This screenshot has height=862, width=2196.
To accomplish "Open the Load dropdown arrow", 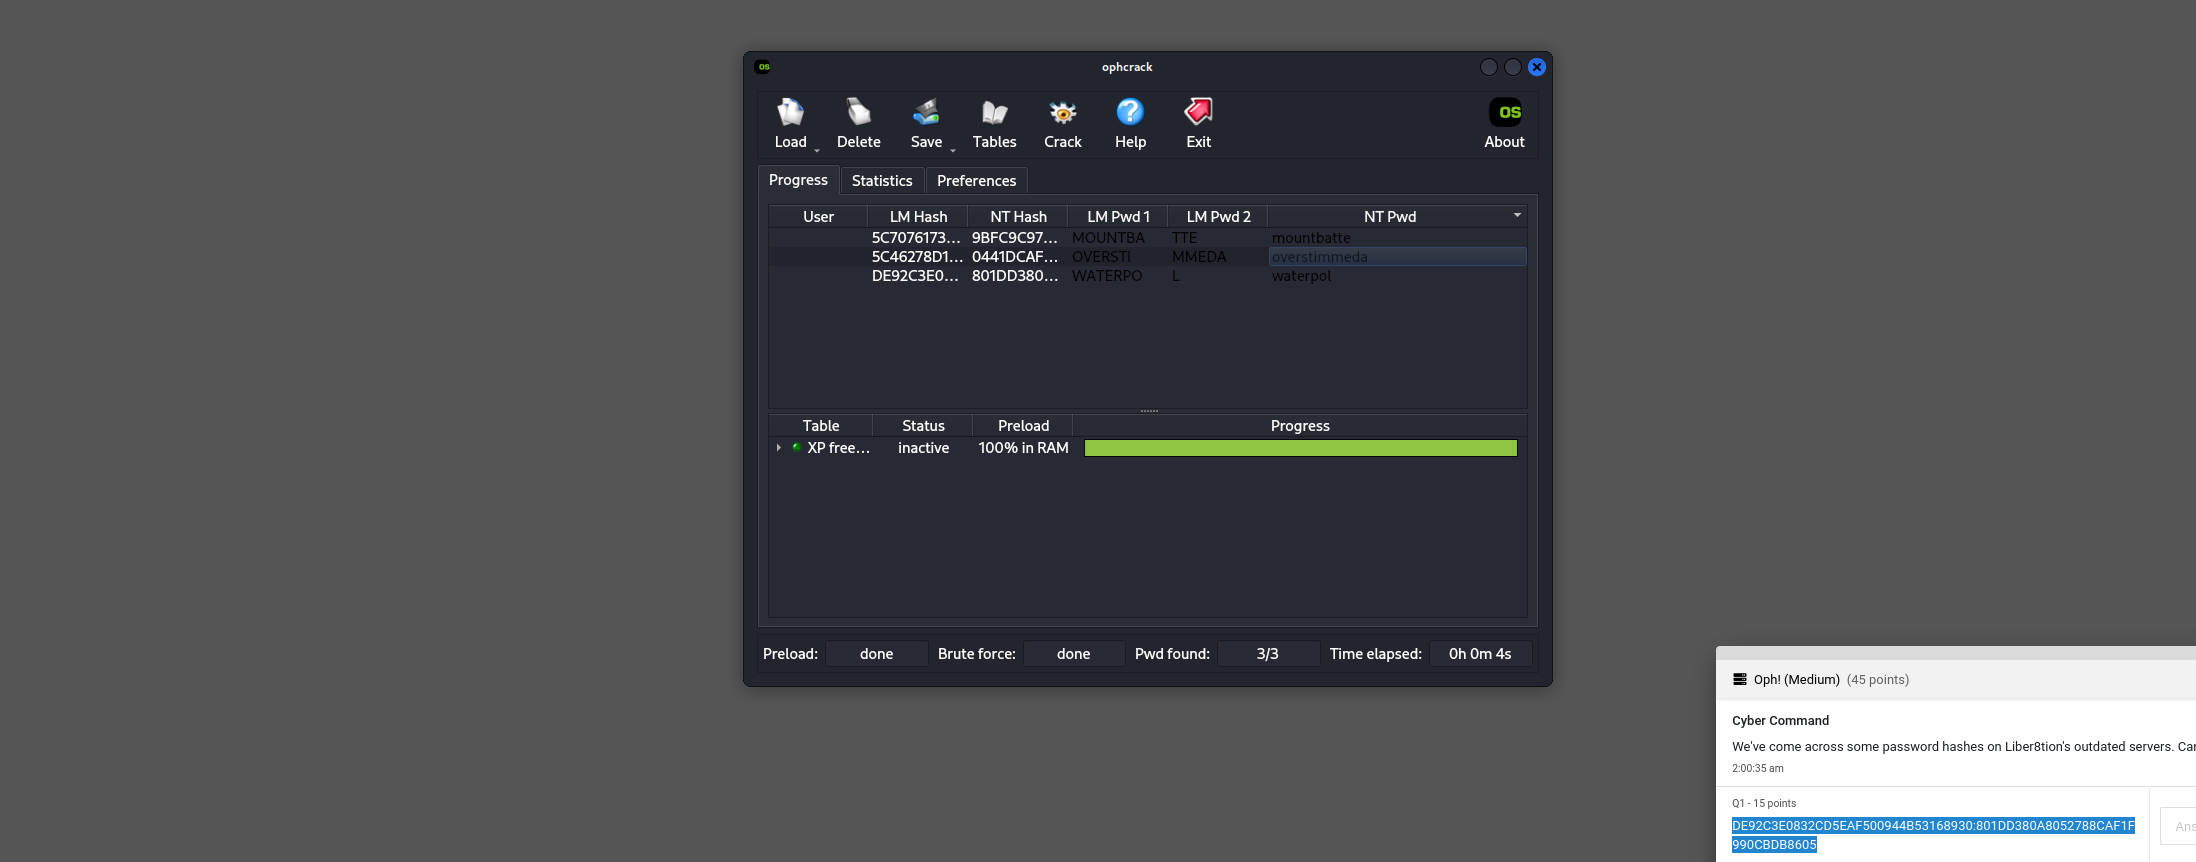I will click(816, 150).
